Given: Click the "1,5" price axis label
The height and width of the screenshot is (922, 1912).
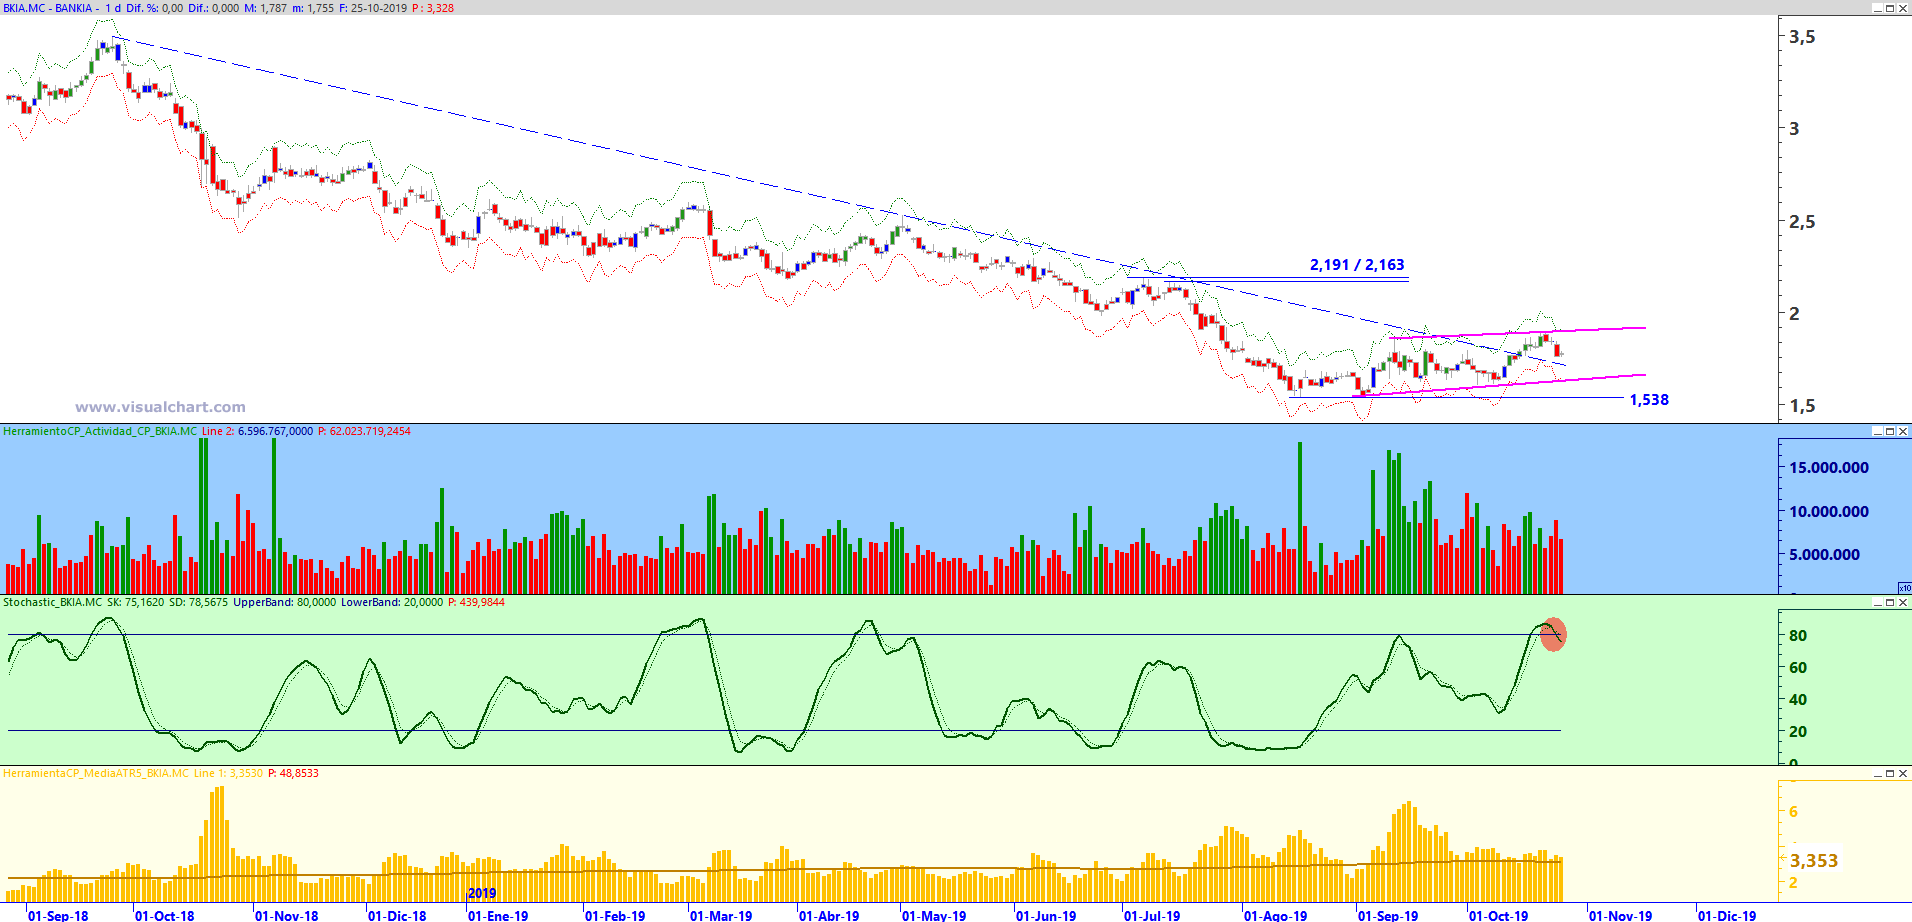Looking at the screenshot, I should point(1802,406).
